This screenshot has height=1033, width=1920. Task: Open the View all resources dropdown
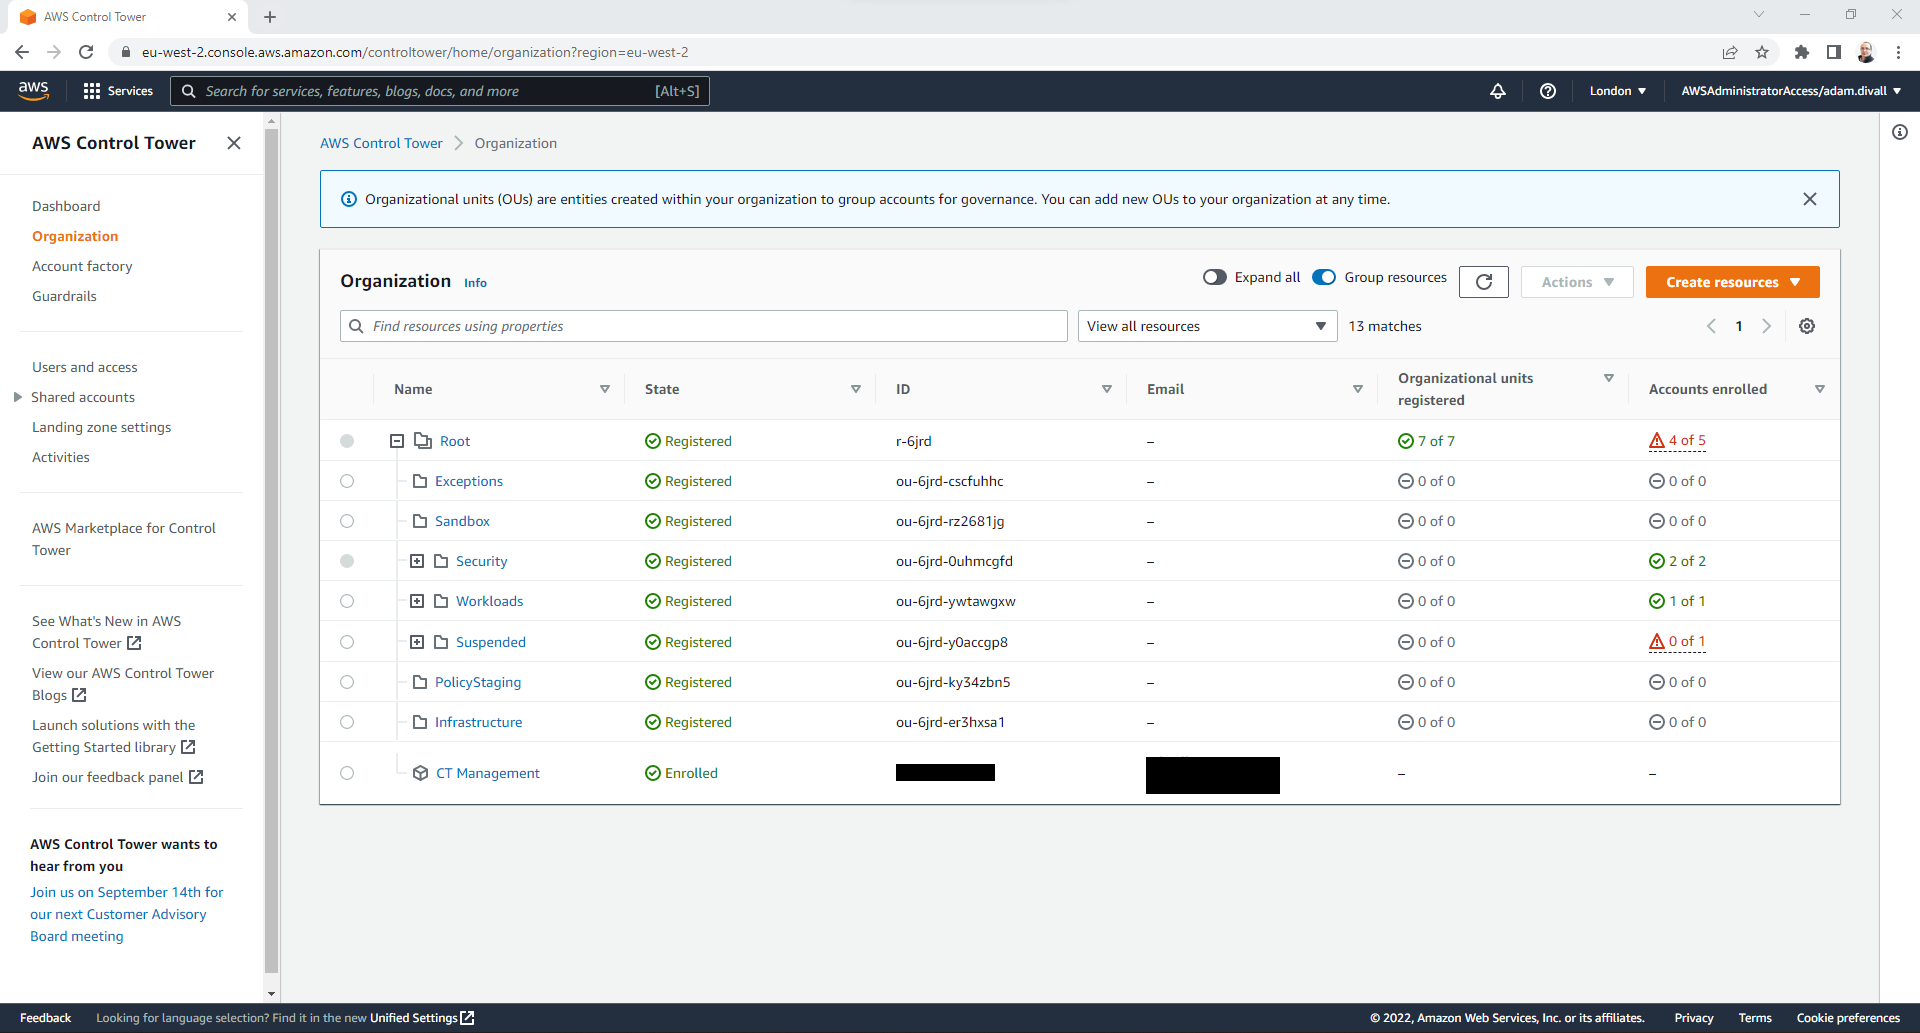(x=1207, y=326)
